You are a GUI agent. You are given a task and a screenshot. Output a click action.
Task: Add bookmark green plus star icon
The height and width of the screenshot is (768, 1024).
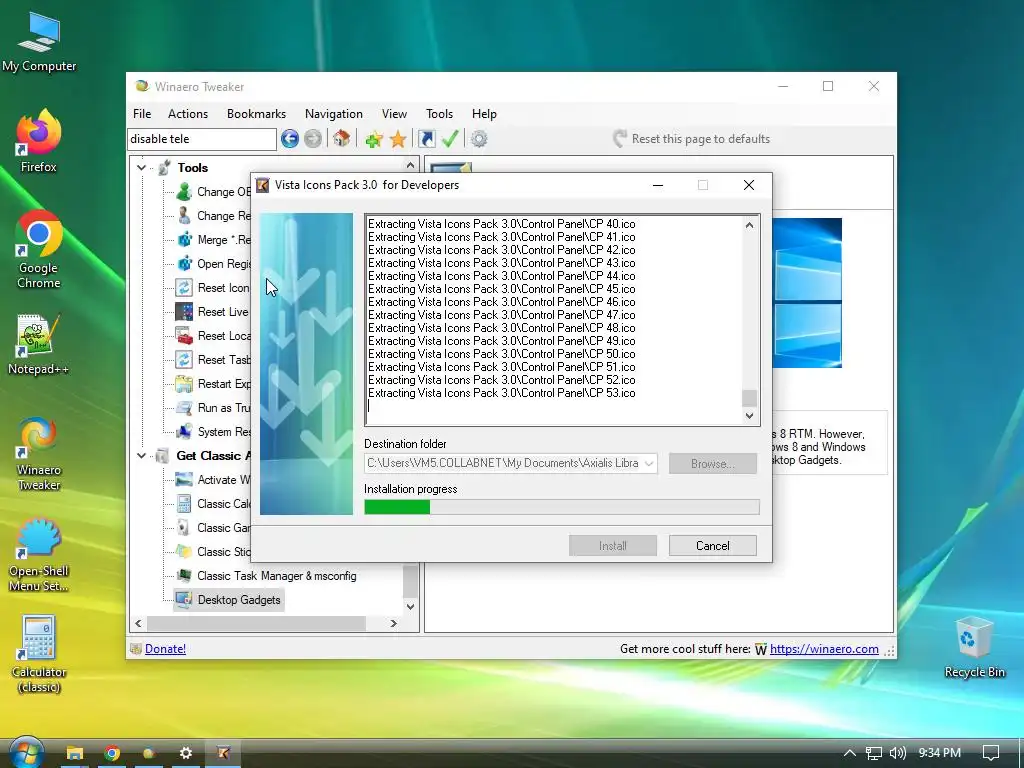click(x=374, y=139)
